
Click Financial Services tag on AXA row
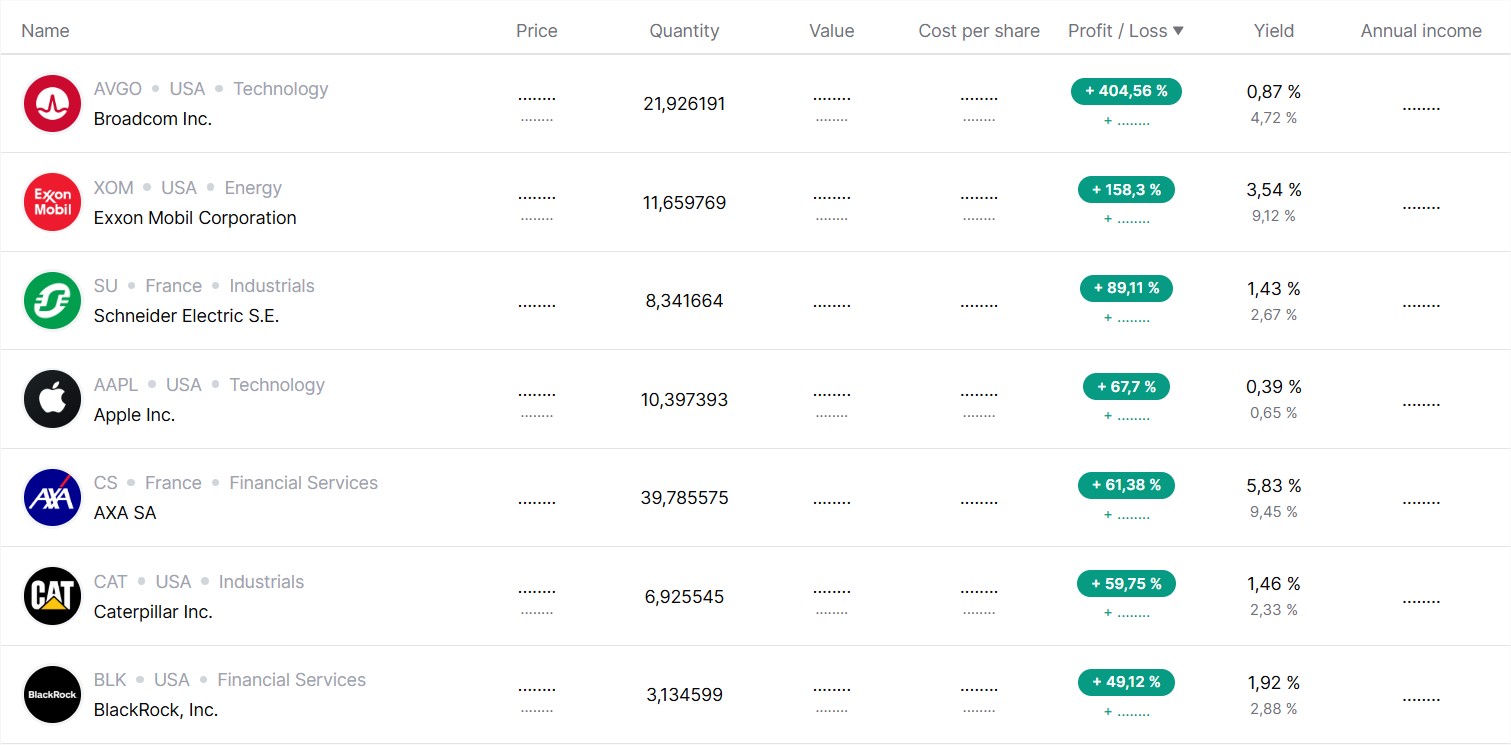tap(304, 483)
